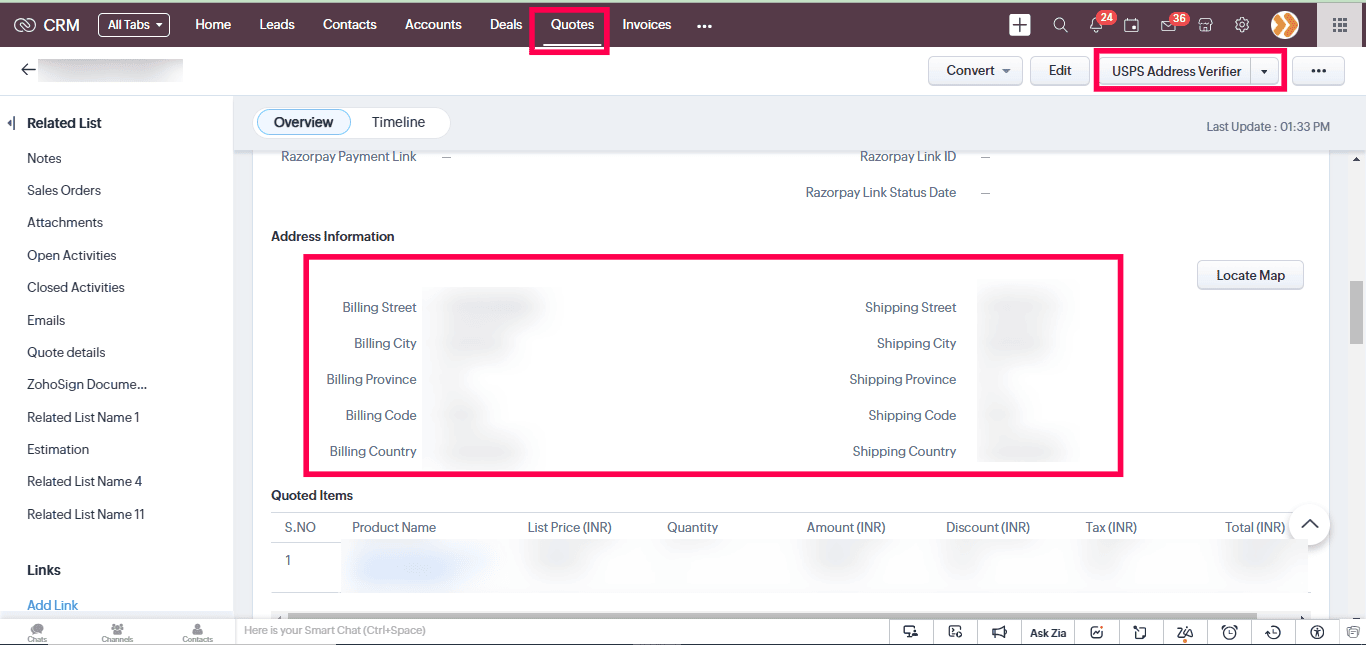Click the plus create-new icon
Viewport: 1366px width, 645px height.
(1020, 25)
